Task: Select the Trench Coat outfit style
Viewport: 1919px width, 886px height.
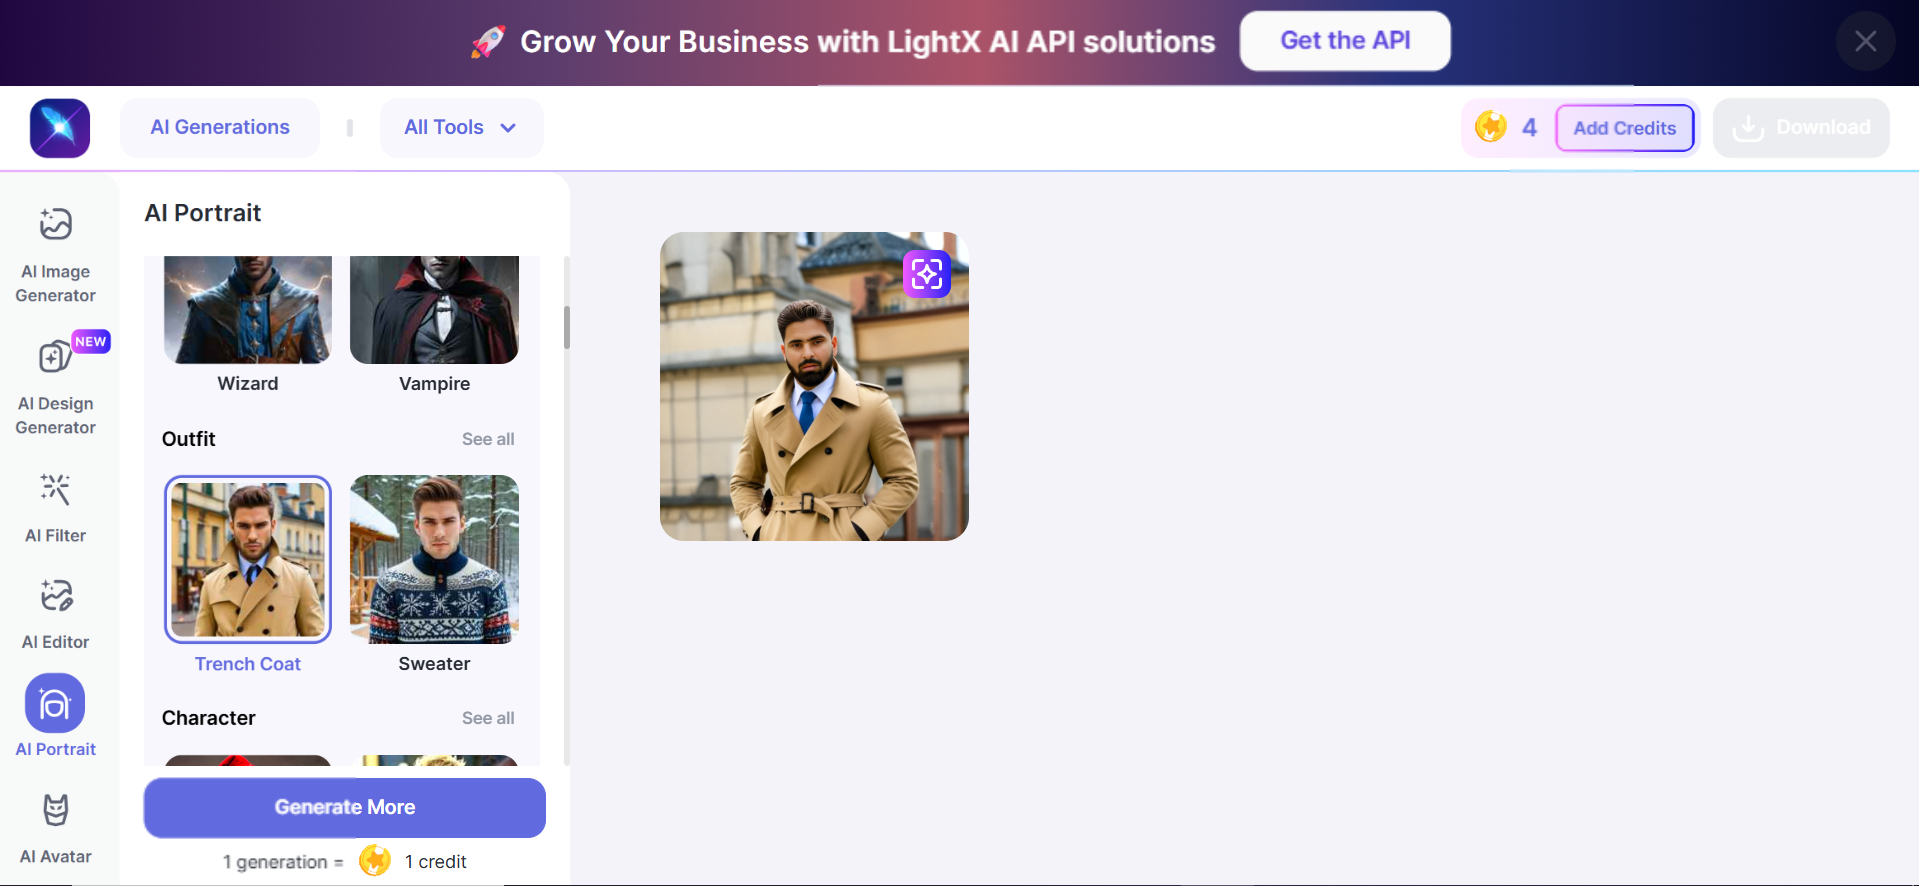Action: (248, 559)
